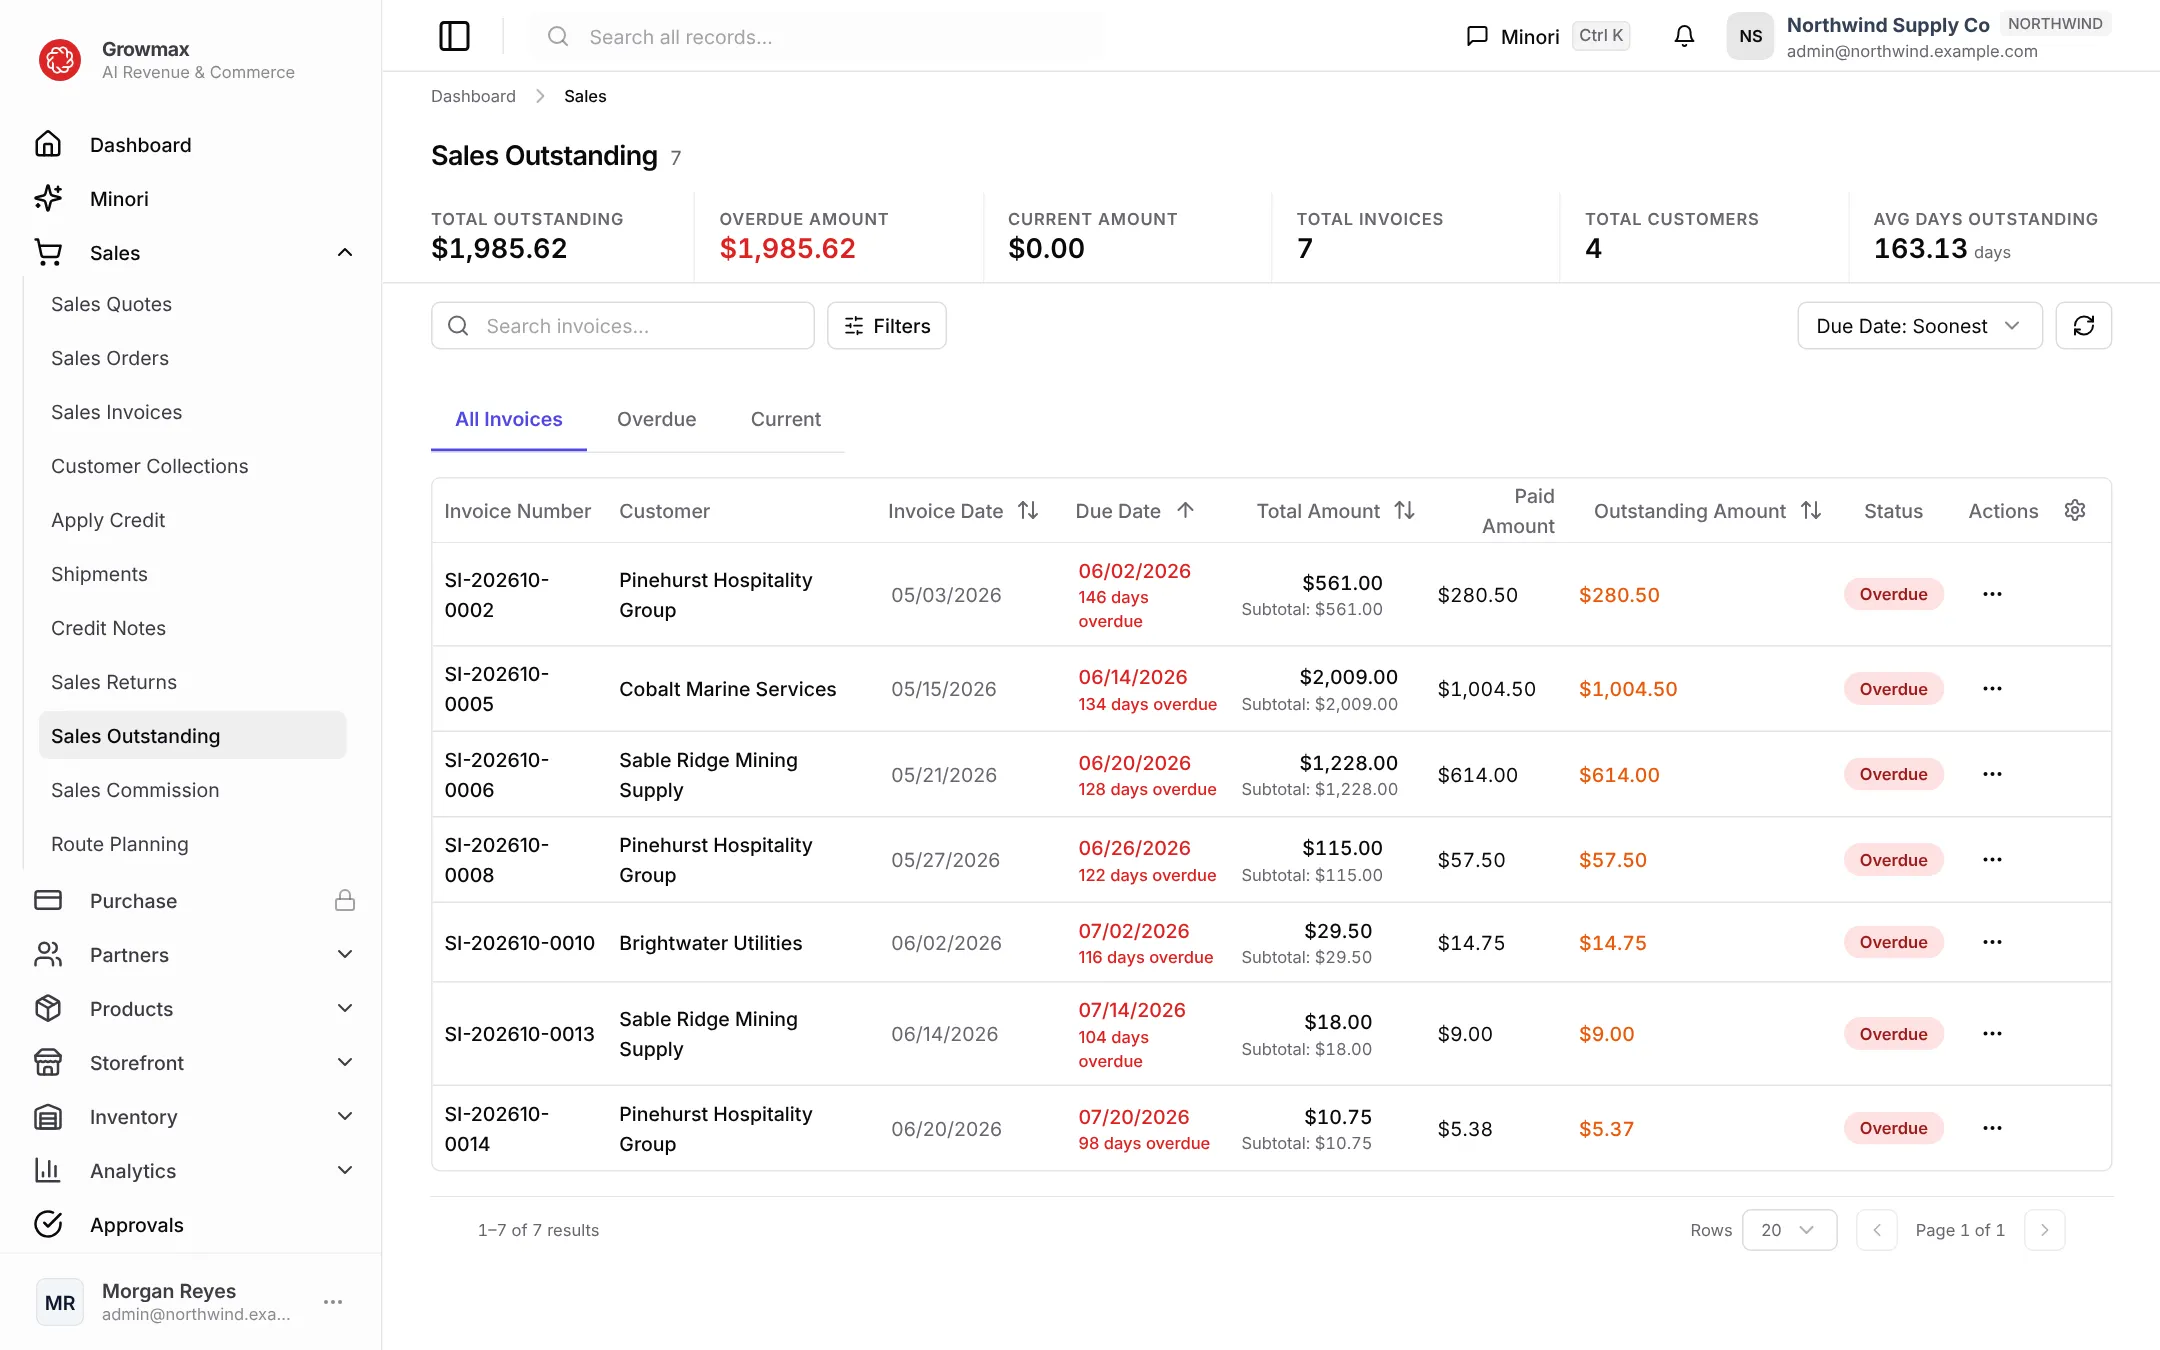The width and height of the screenshot is (2160, 1350).
Task: Select the All Invoices tab
Action: point(508,419)
